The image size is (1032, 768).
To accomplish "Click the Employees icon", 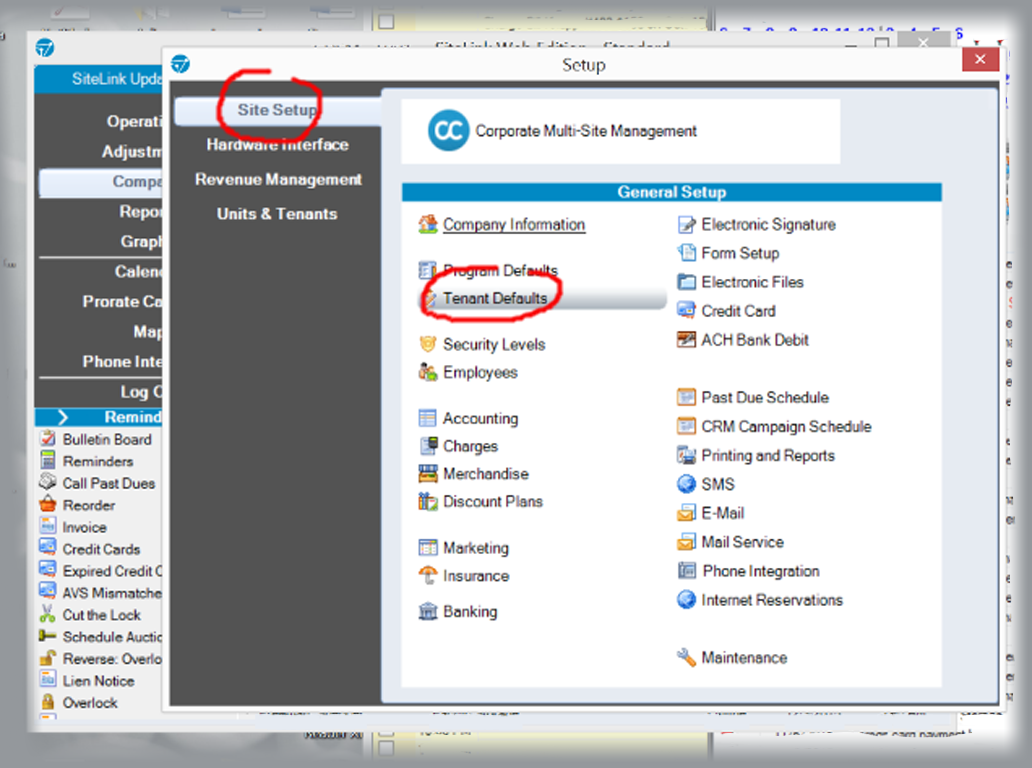I will tap(428, 373).
